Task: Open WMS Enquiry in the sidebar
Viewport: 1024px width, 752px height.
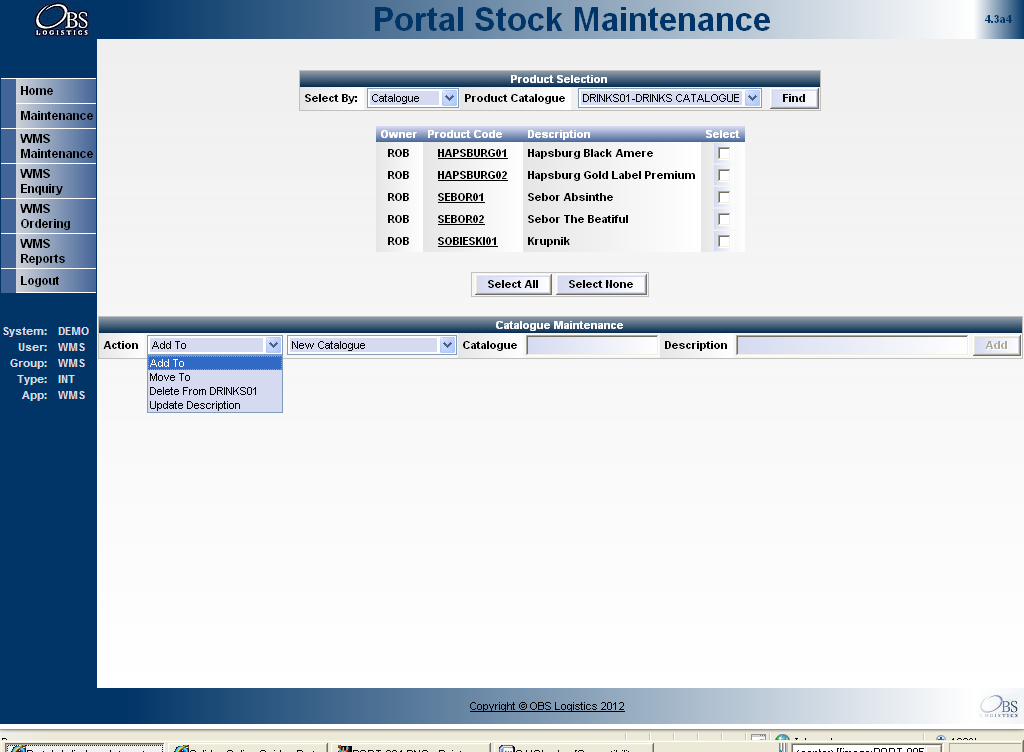Action: pos(48,181)
